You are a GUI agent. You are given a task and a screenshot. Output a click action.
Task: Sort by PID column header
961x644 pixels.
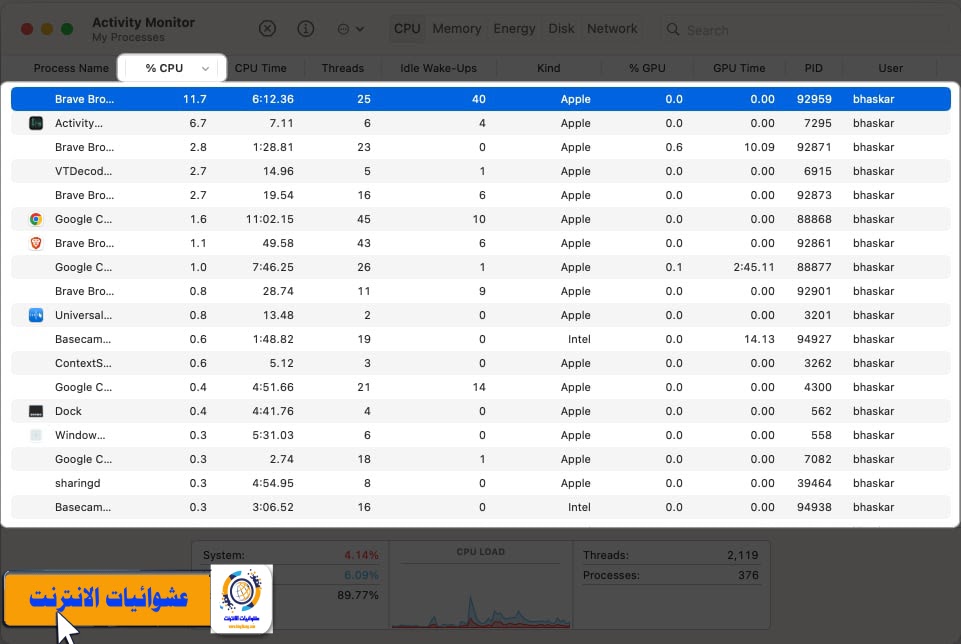click(813, 68)
